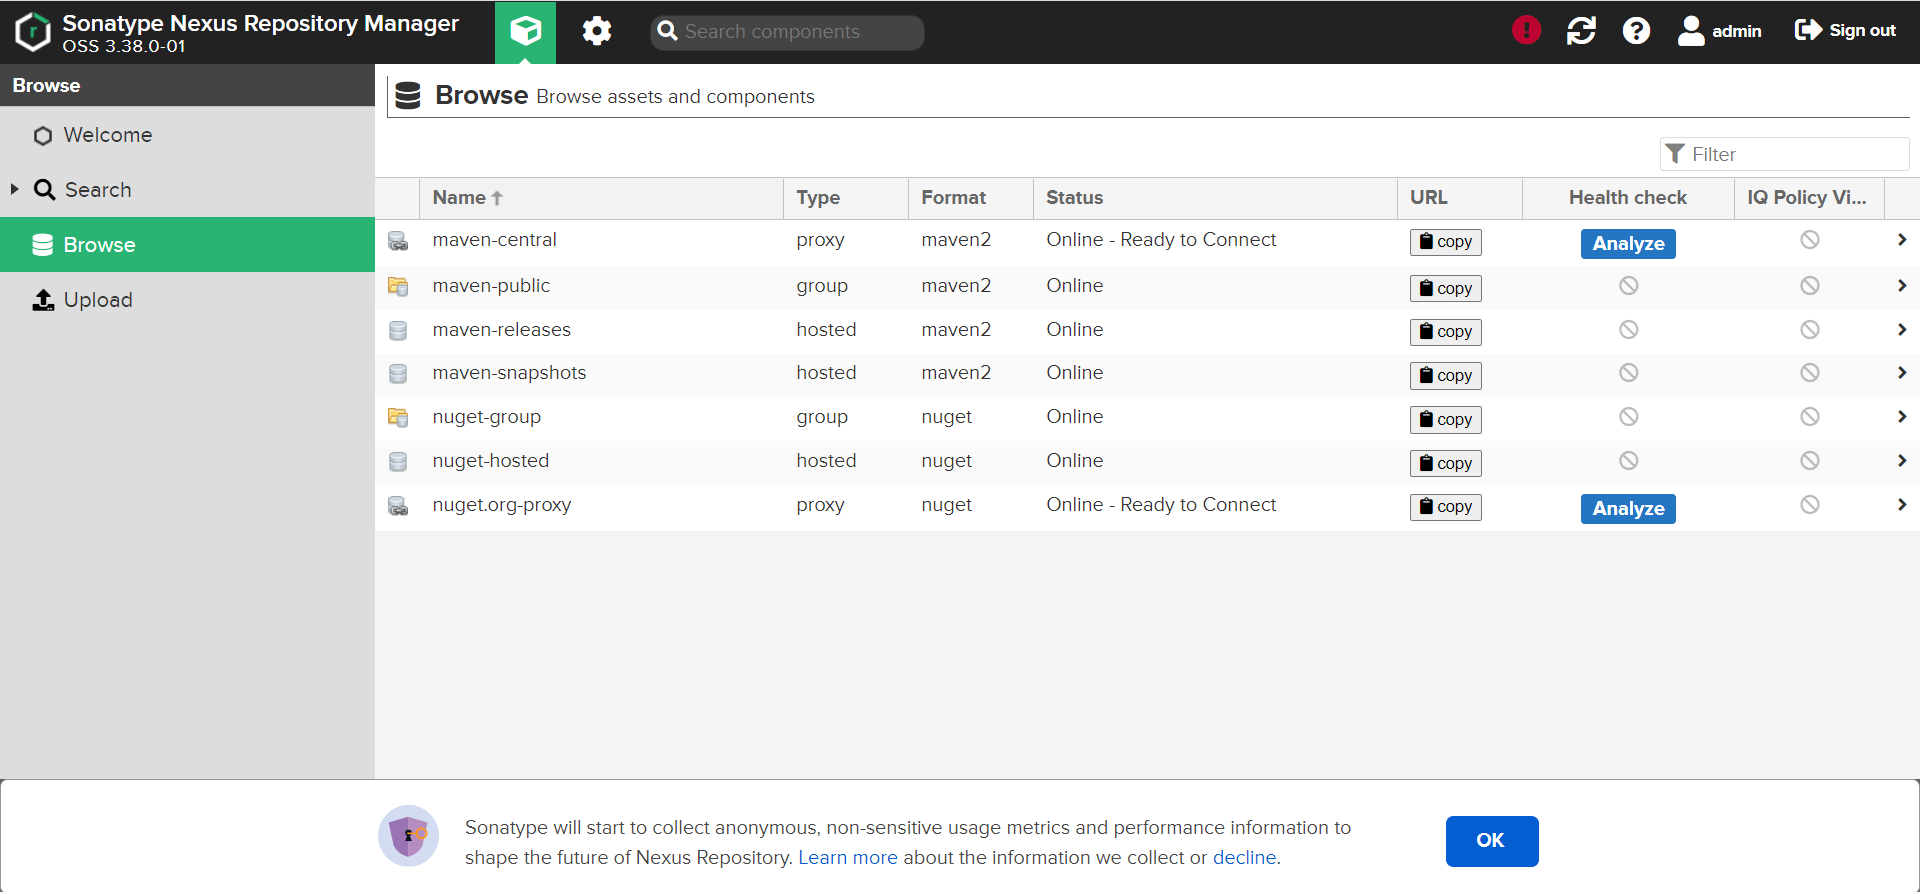Open the Learn more link
Screen dimensions: 1920x892
pos(847,858)
